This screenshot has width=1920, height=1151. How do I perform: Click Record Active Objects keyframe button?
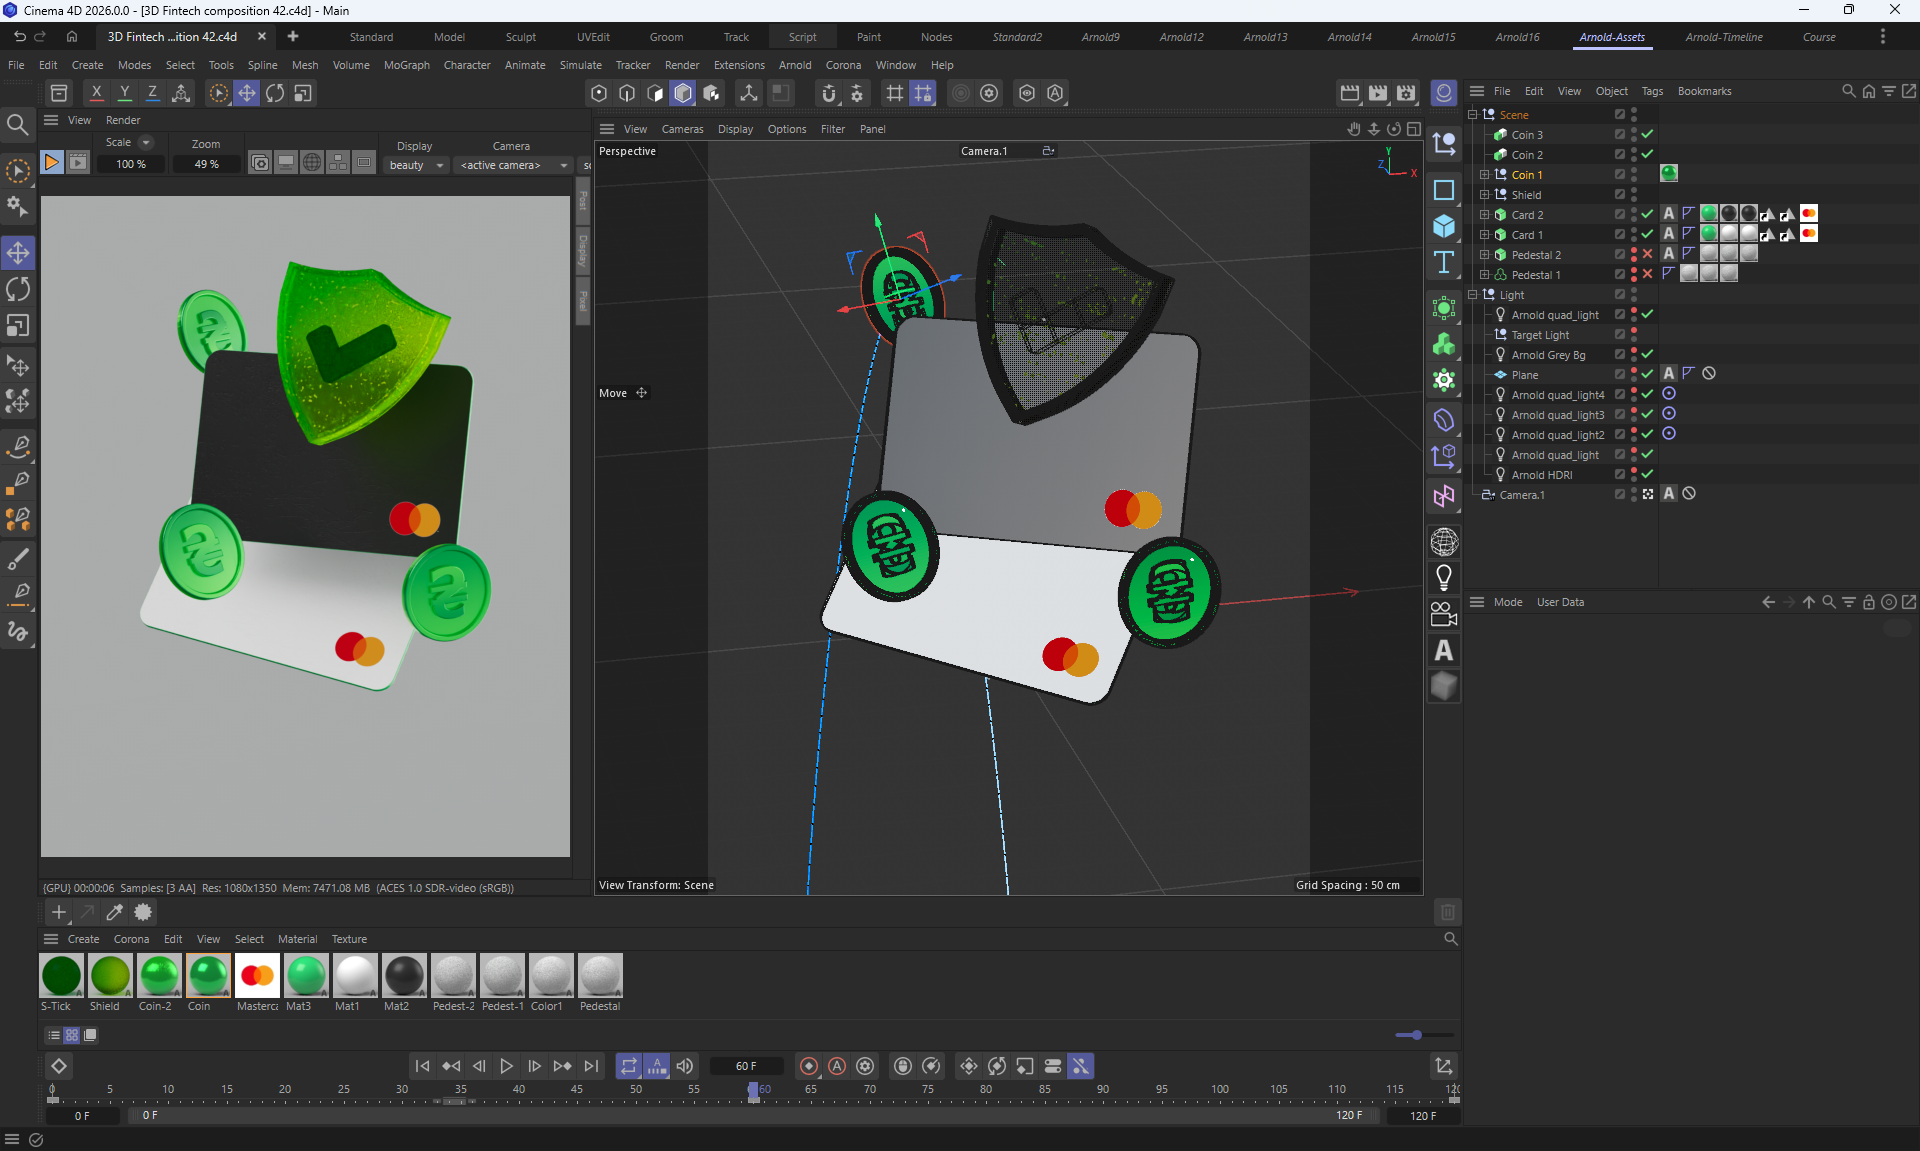pos(809,1066)
